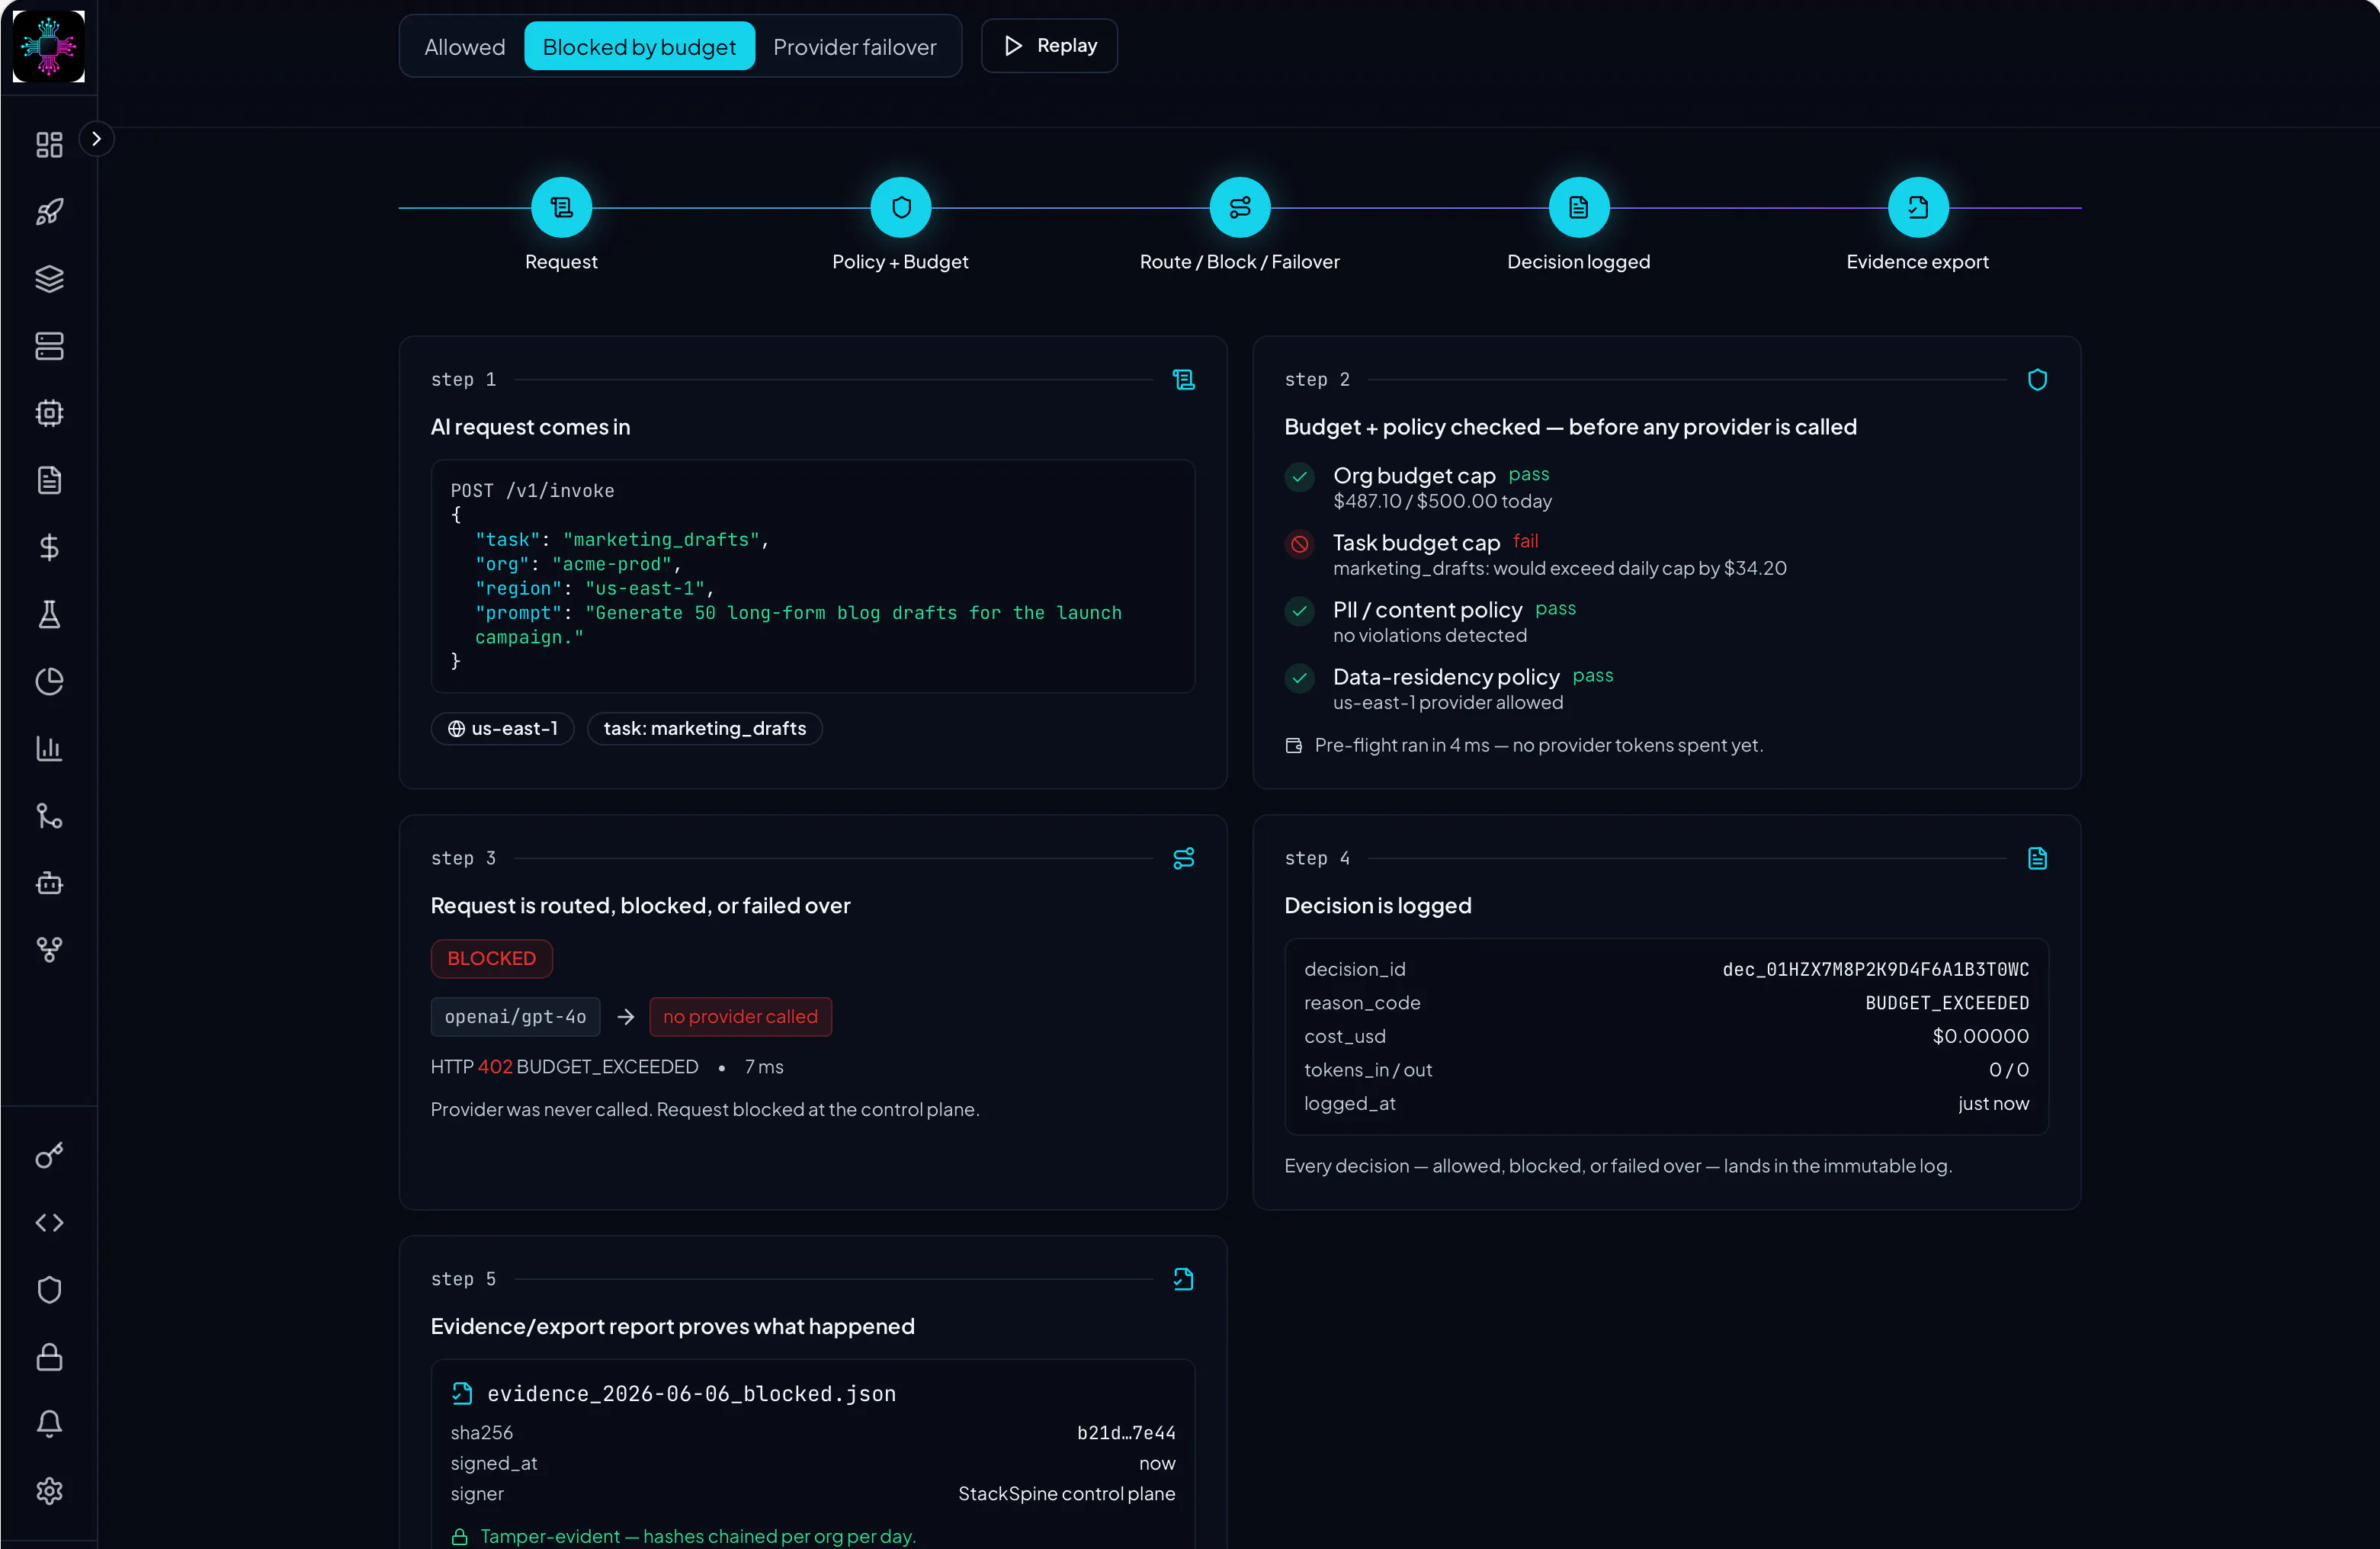The image size is (2380, 1549).
Task: Open the shield security icon in sidebar
Action: [49, 1290]
